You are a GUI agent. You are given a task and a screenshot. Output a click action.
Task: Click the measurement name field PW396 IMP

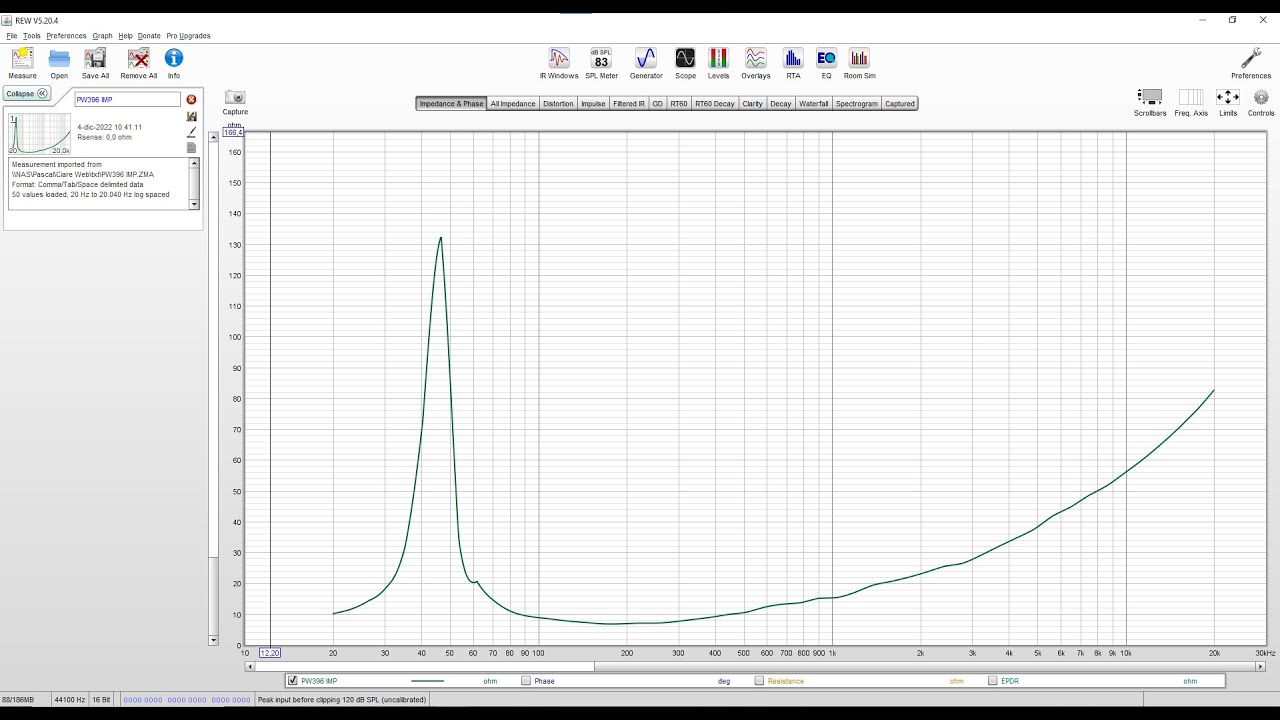127,100
